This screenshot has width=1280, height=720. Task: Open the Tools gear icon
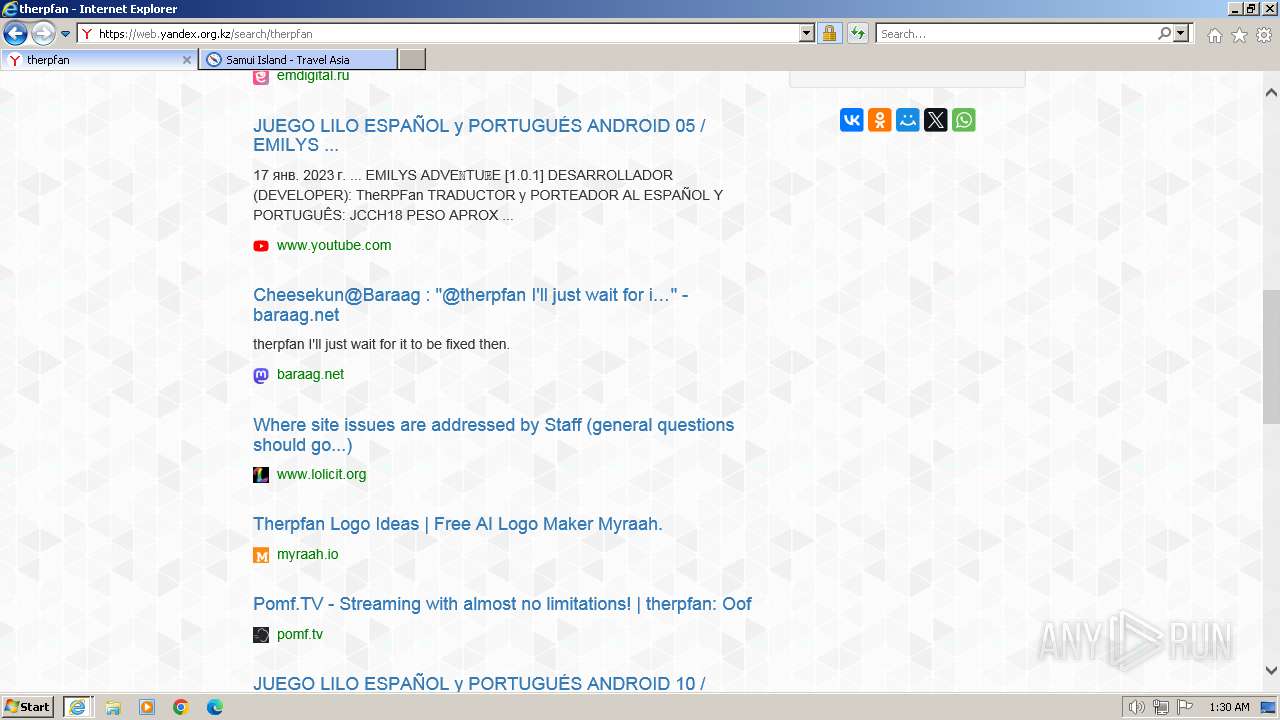[x=1264, y=35]
